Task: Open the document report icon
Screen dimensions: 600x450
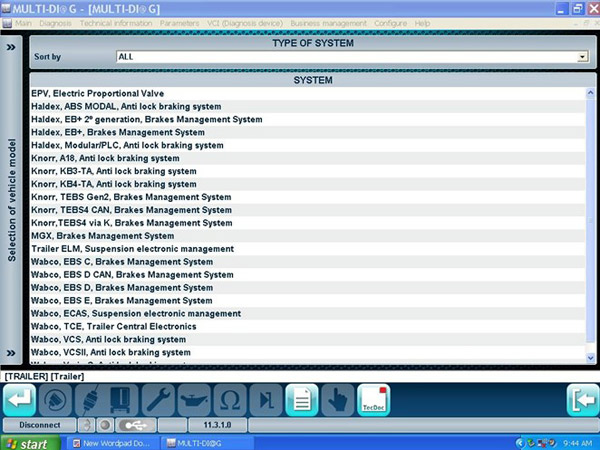Action: coord(301,400)
